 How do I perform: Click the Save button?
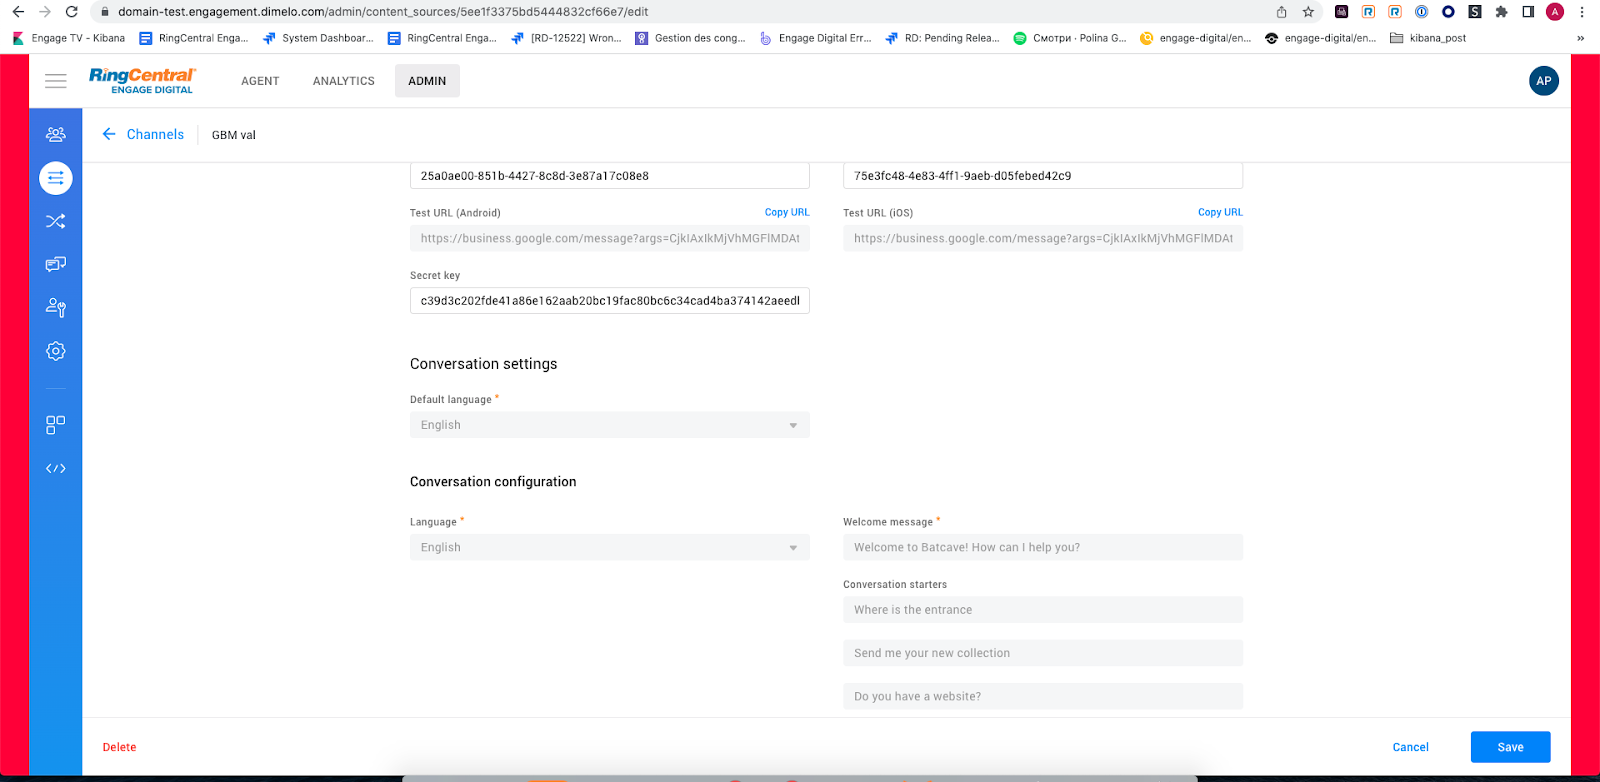[1510, 747]
